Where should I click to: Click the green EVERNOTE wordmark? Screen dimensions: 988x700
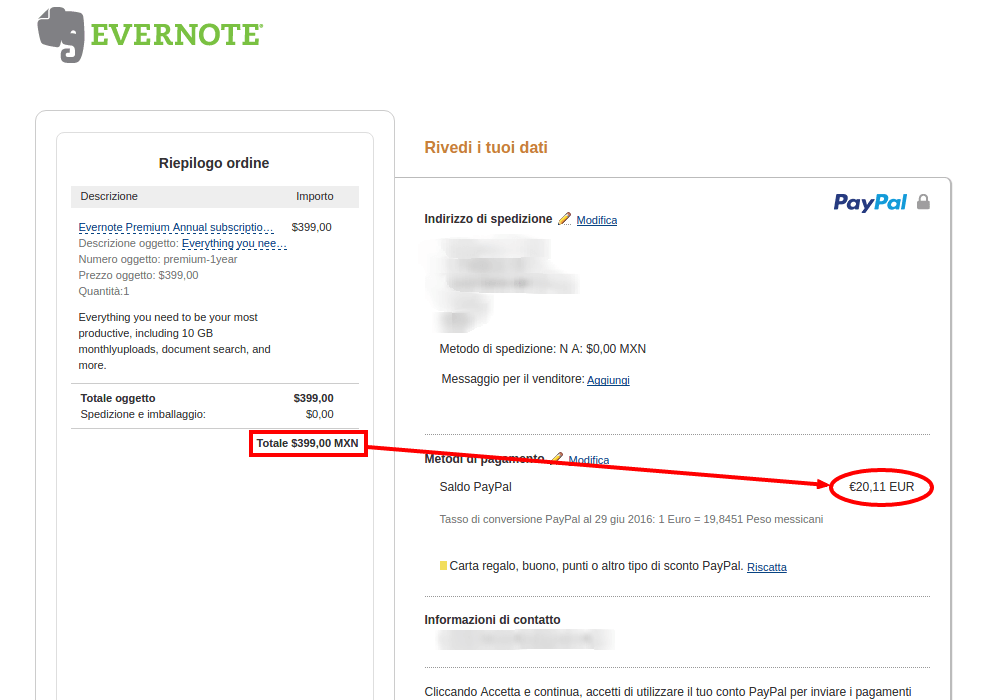coord(176,35)
